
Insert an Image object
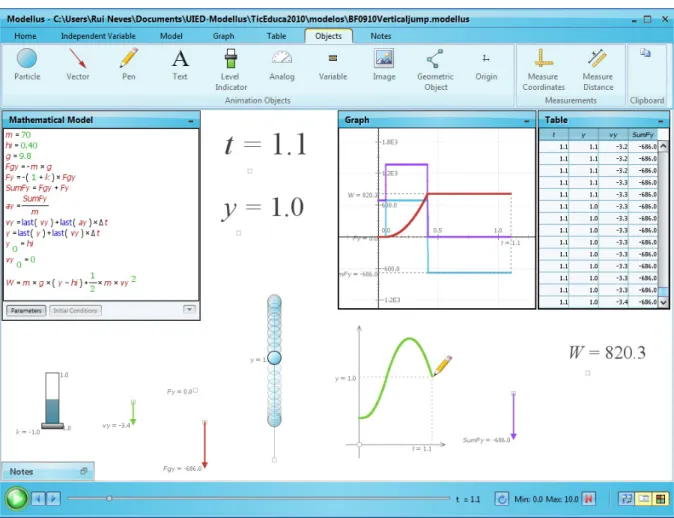click(x=384, y=64)
